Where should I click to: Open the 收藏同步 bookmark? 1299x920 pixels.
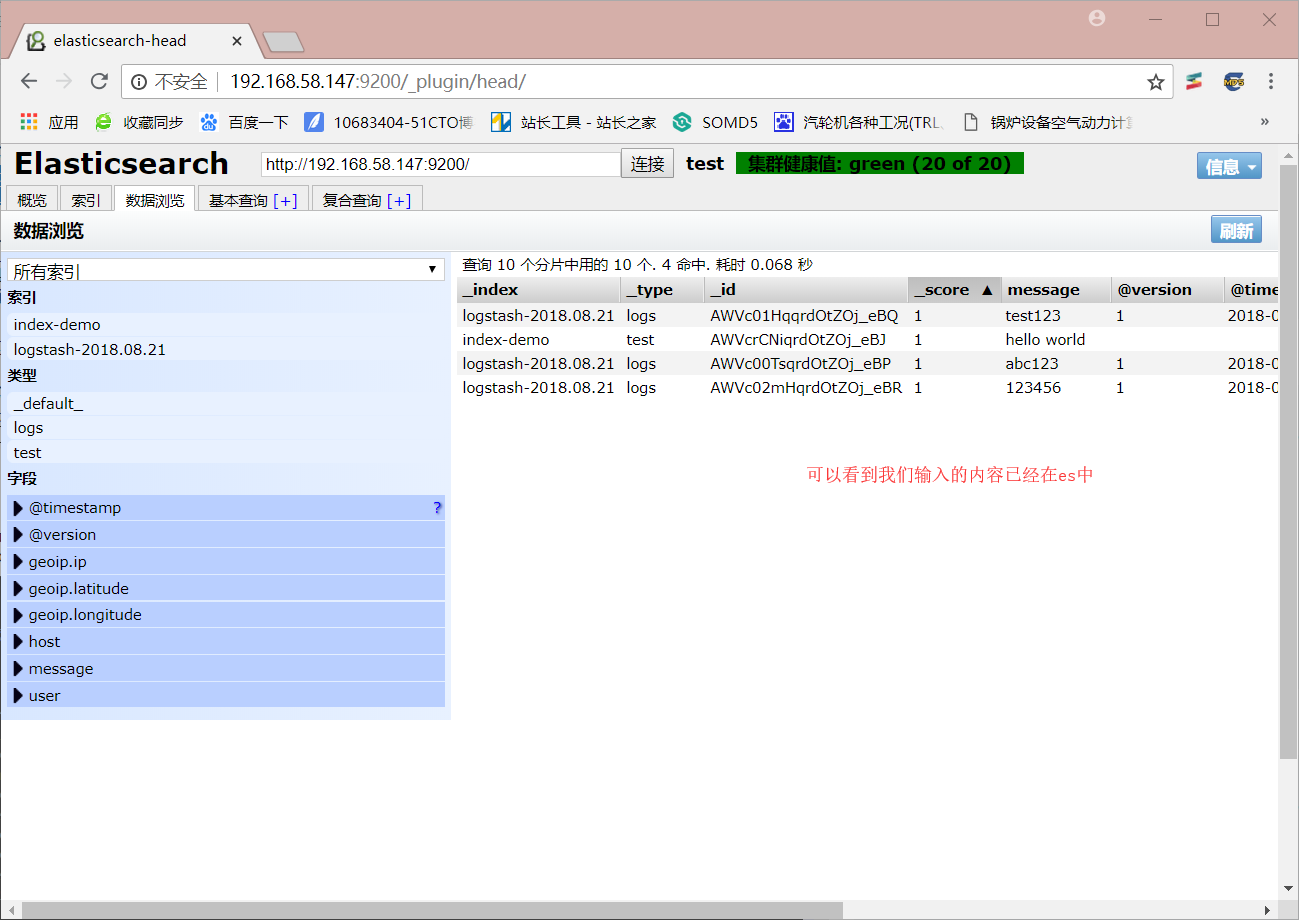[x=139, y=122]
